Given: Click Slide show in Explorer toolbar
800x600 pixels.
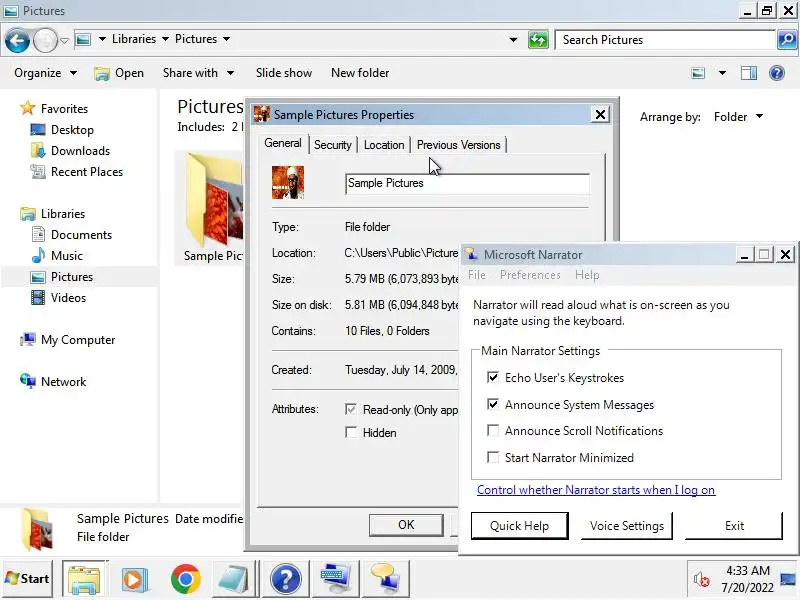Looking at the screenshot, I should [284, 73].
